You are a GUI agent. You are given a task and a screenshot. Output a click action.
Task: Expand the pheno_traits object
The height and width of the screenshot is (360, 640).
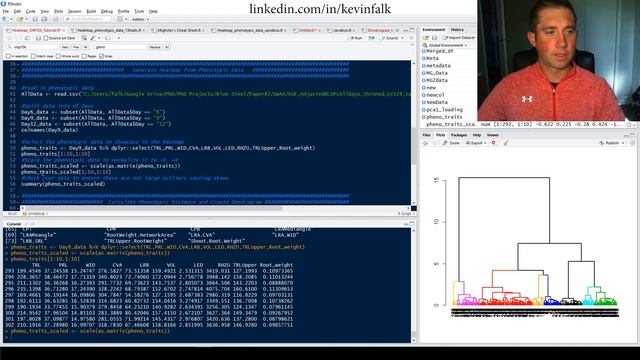[423, 117]
